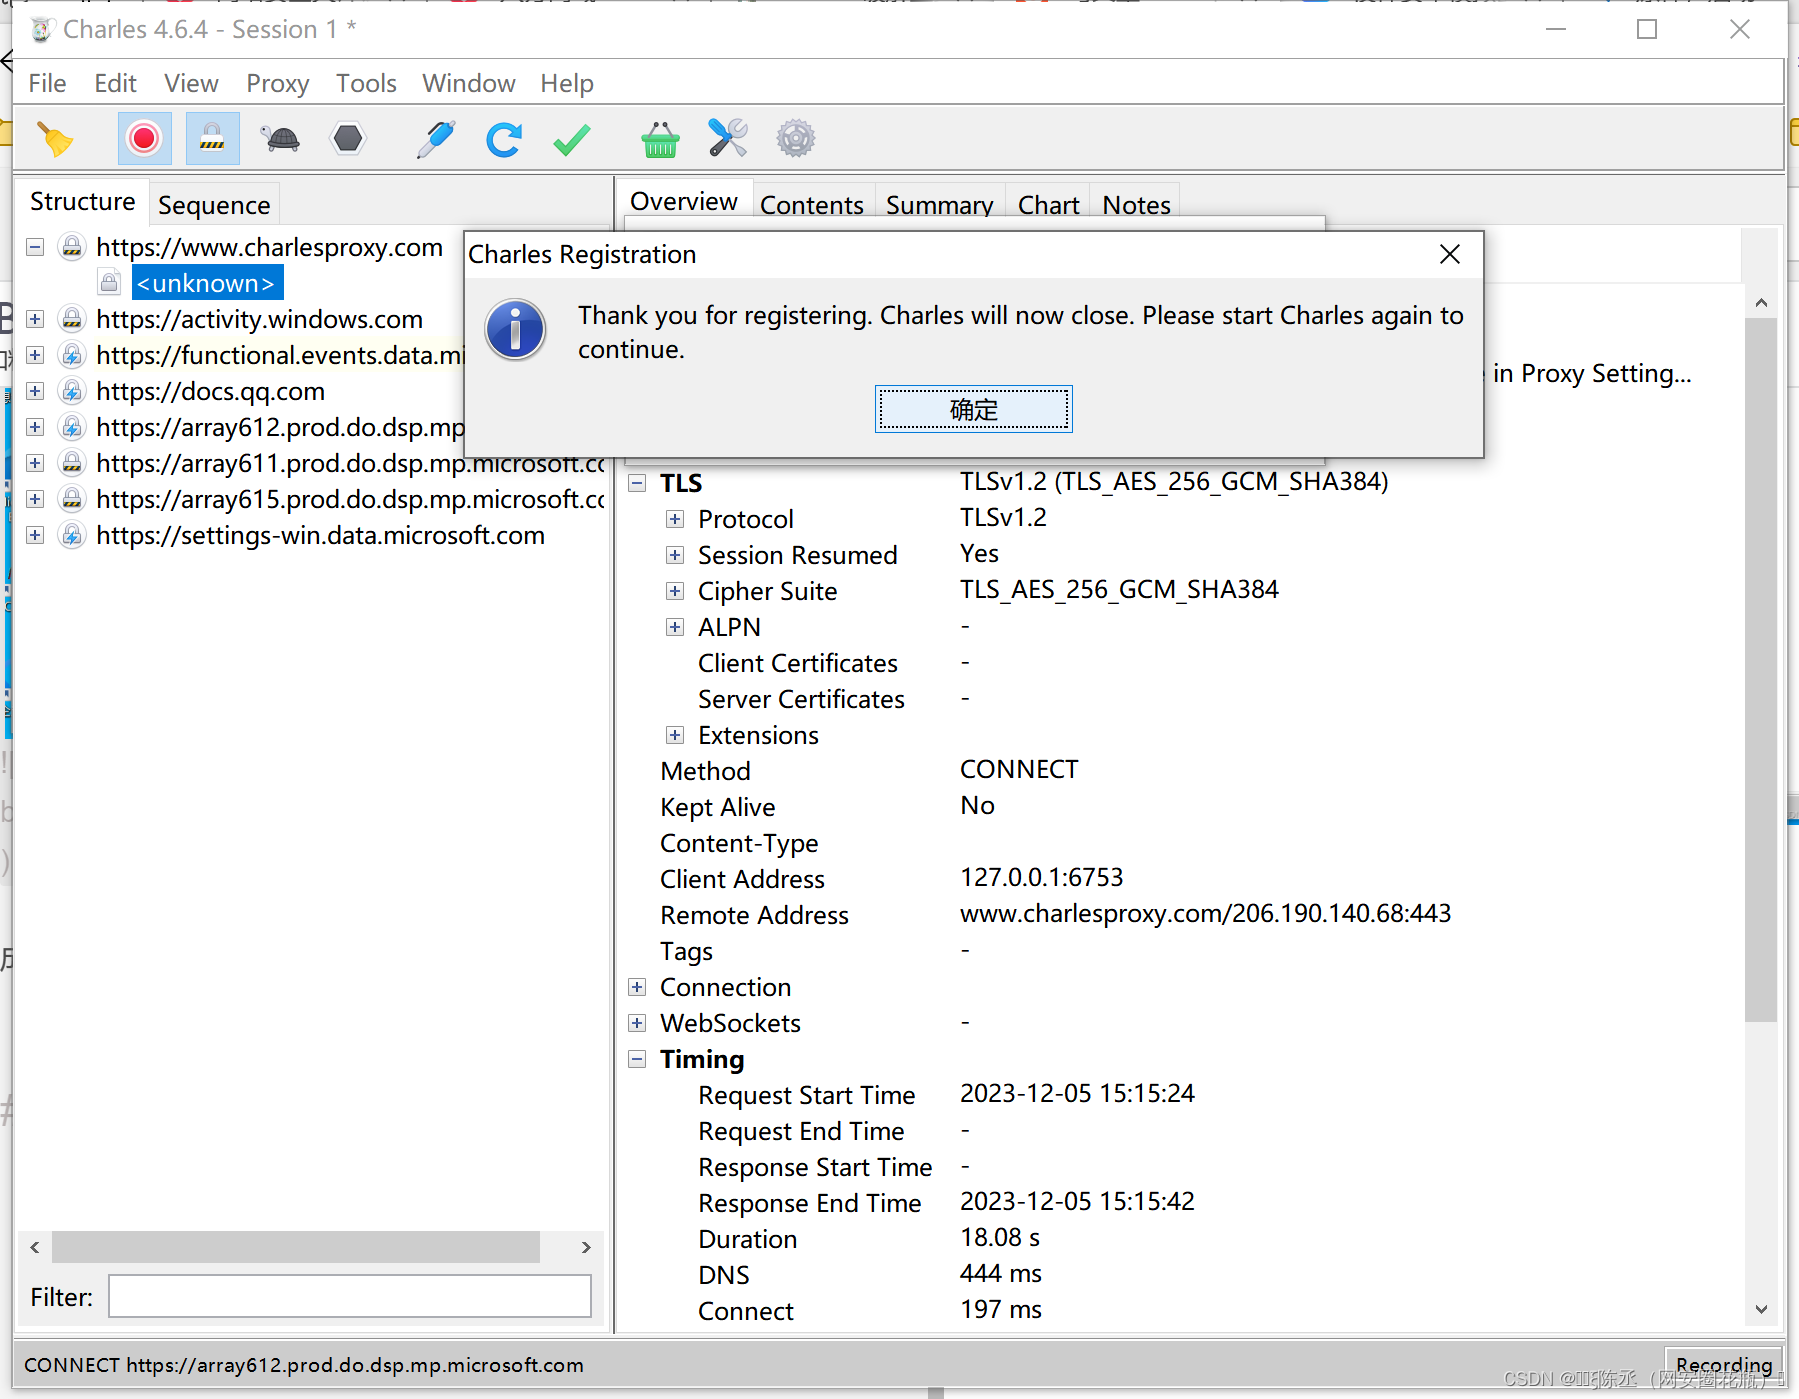Open the Proxy menu

pos(277,83)
